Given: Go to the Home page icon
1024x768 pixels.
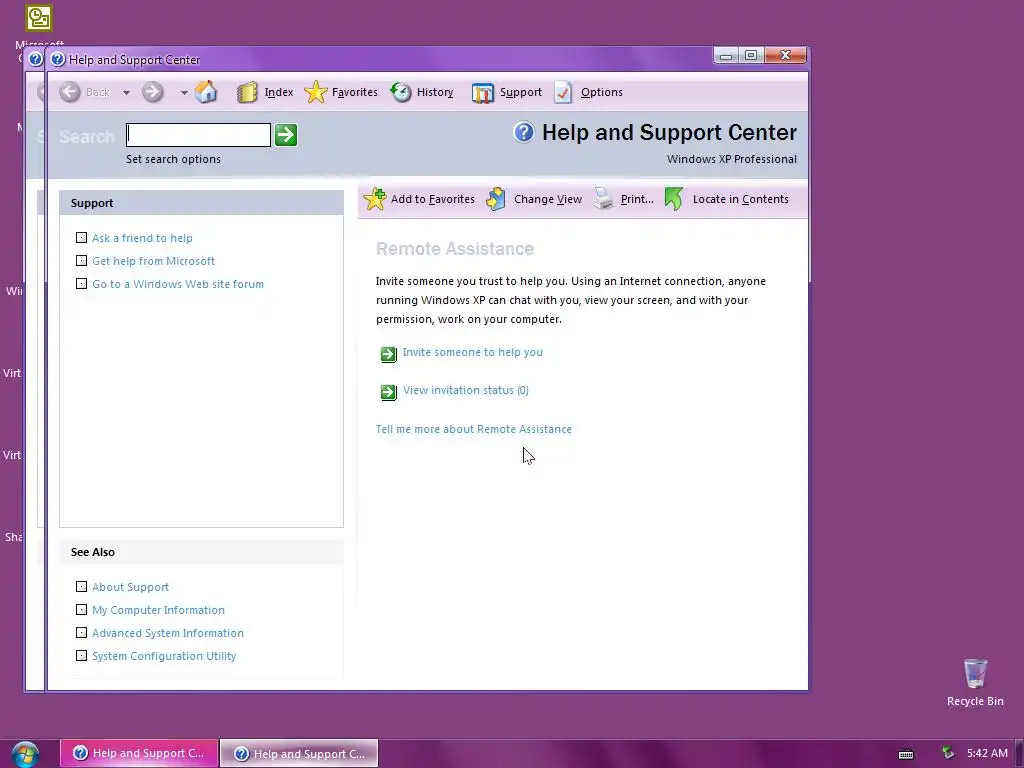Looking at the screenshot, I should click(206, 92).
